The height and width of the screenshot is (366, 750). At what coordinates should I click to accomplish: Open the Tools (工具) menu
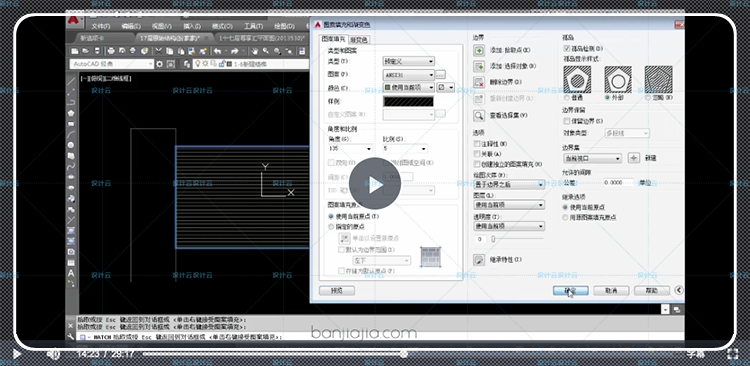[253, 26]
